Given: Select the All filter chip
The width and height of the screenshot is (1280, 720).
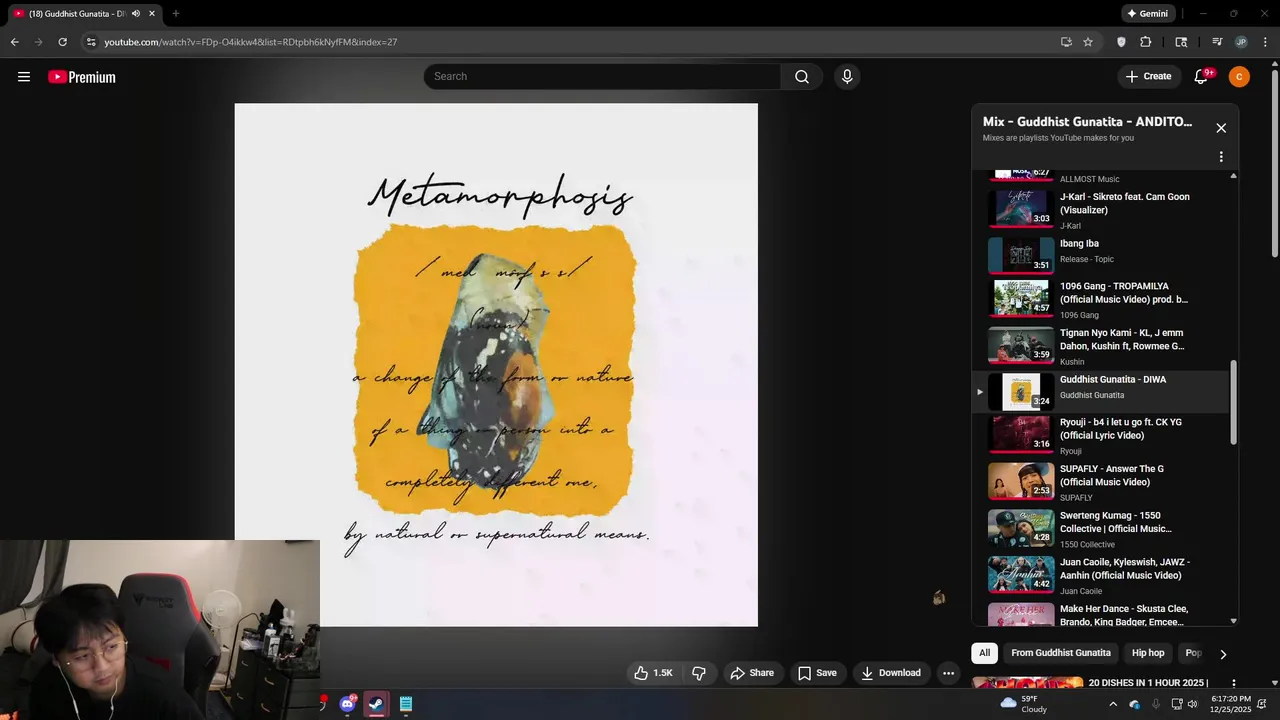Looking at the screenshot, I should point(984,653).
